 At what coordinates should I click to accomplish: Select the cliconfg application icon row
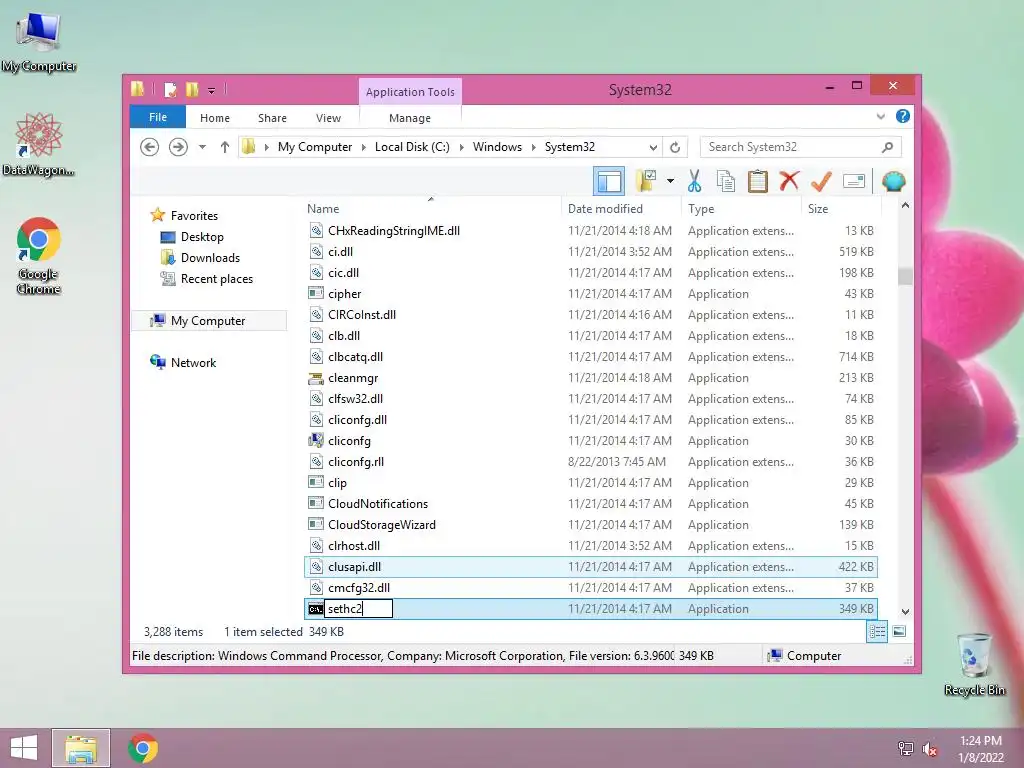590,441
